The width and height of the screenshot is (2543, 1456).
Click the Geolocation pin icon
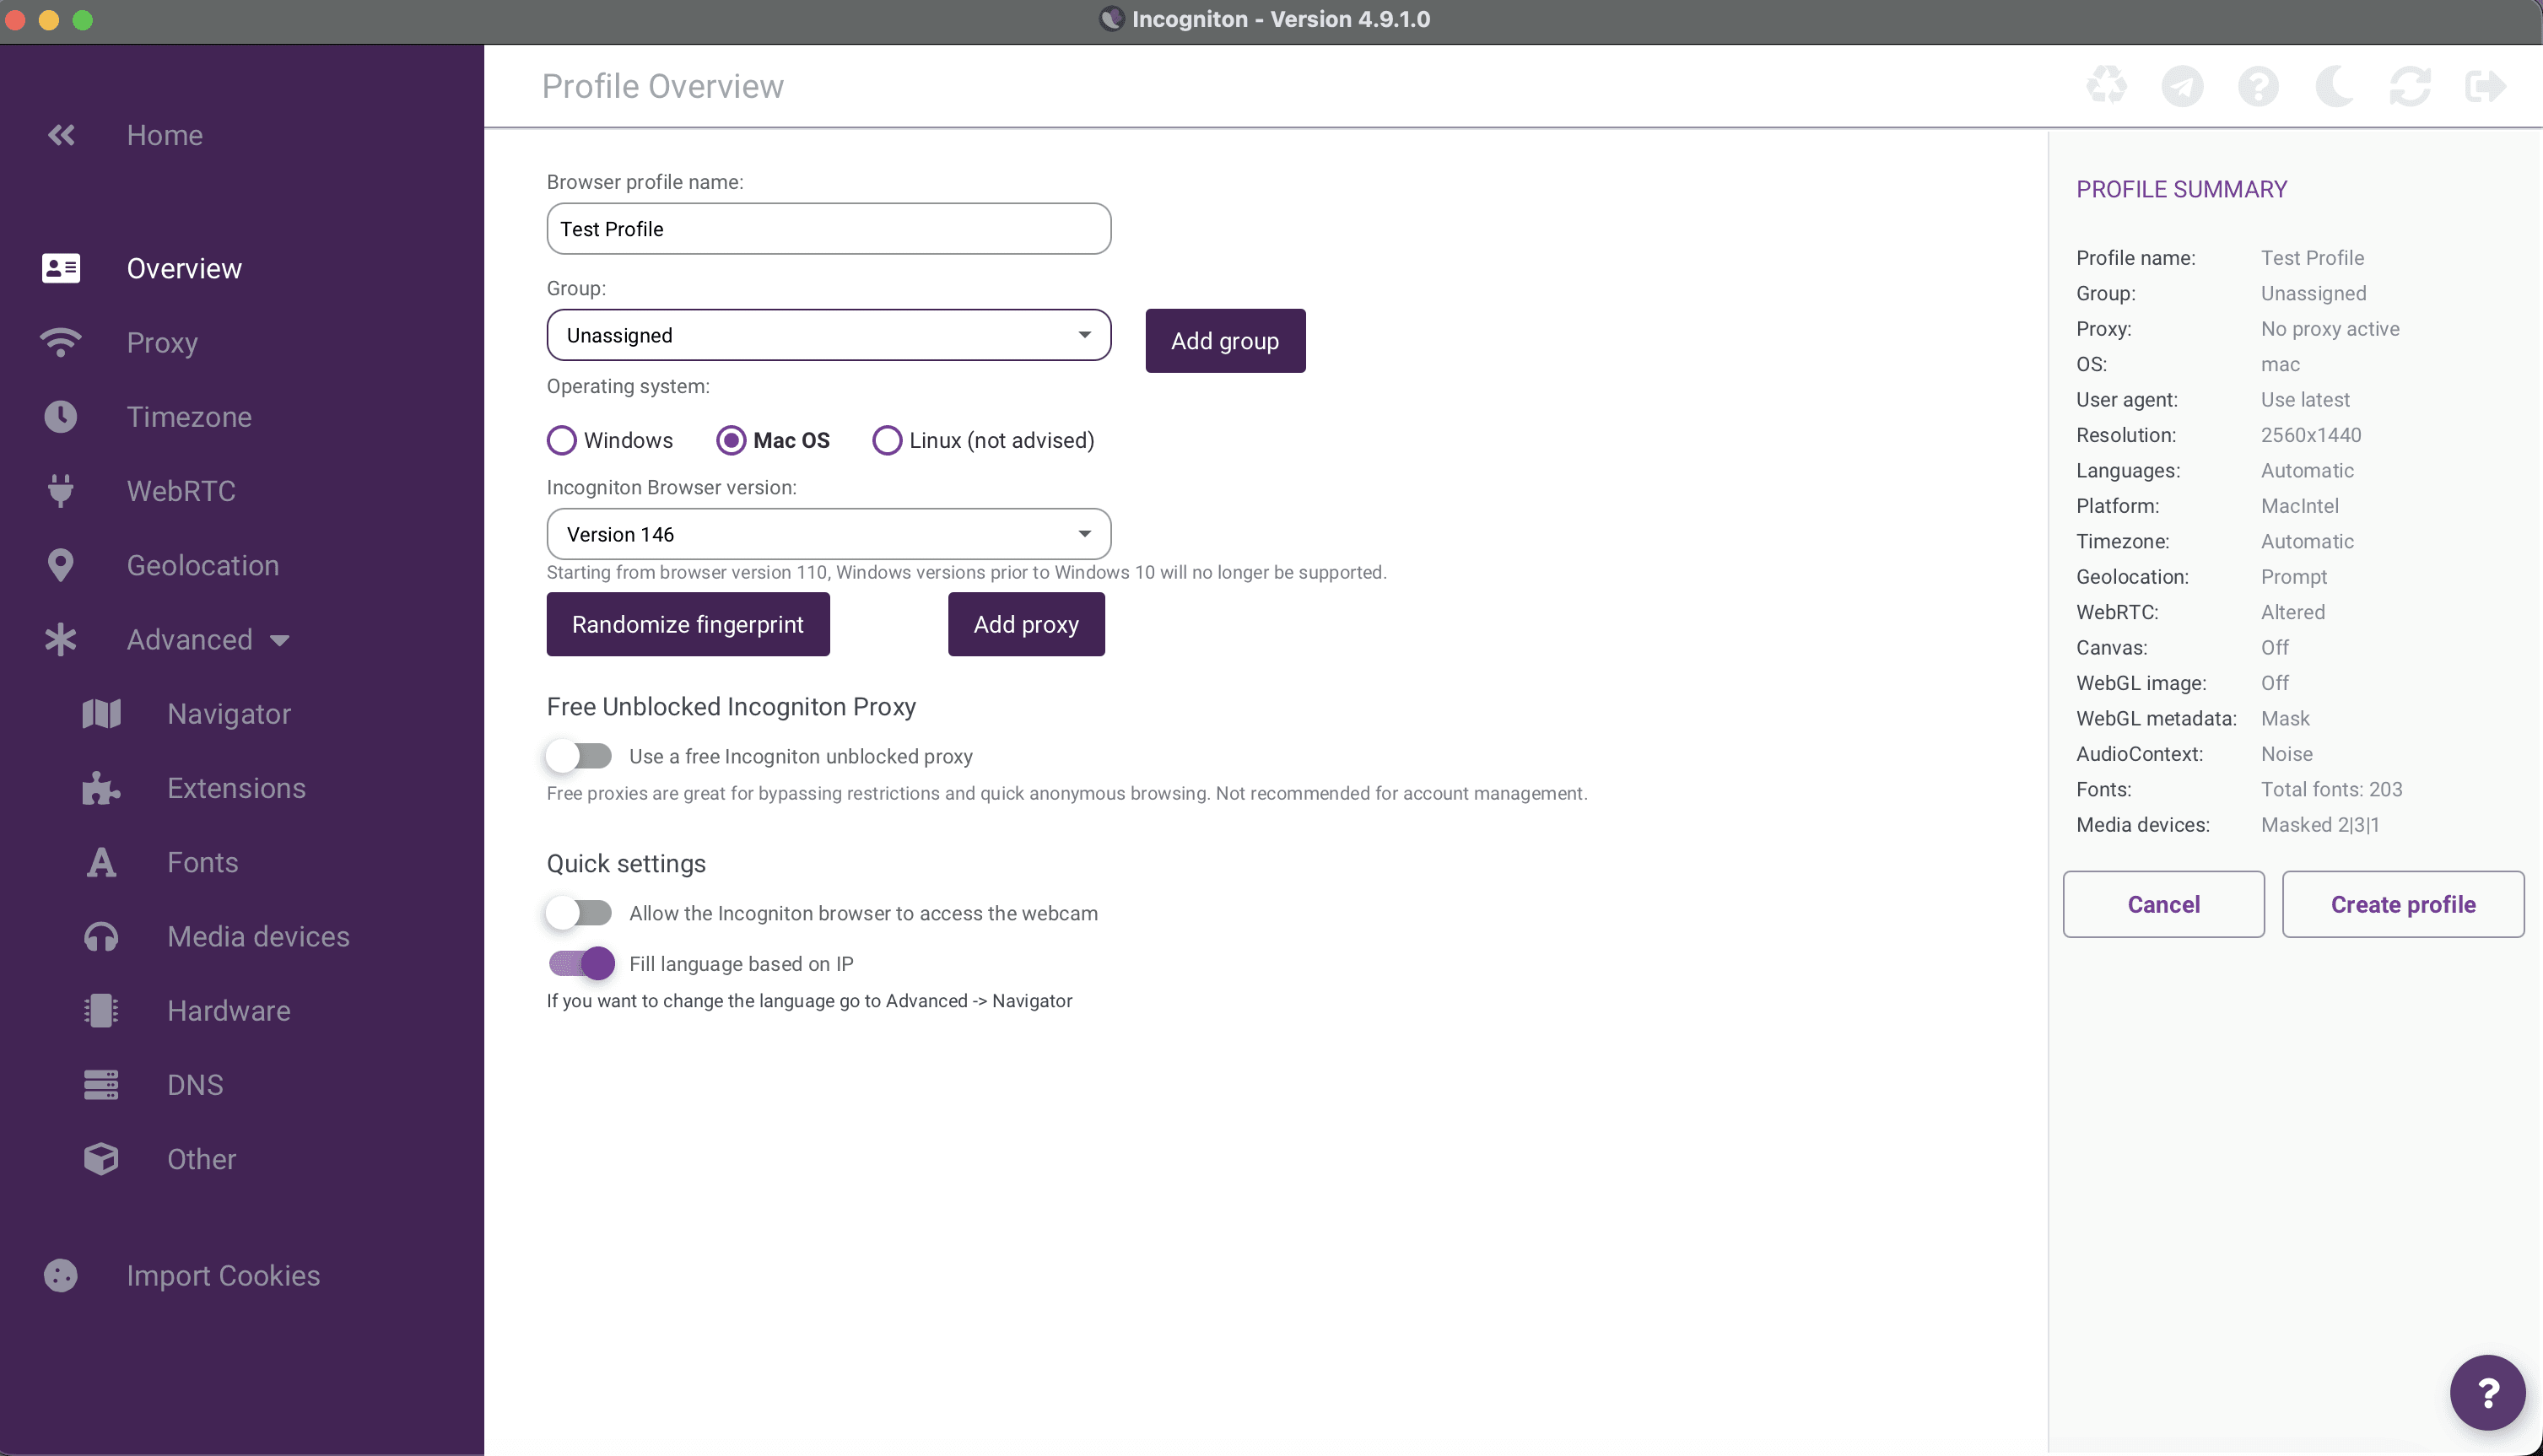coord(61,565)
